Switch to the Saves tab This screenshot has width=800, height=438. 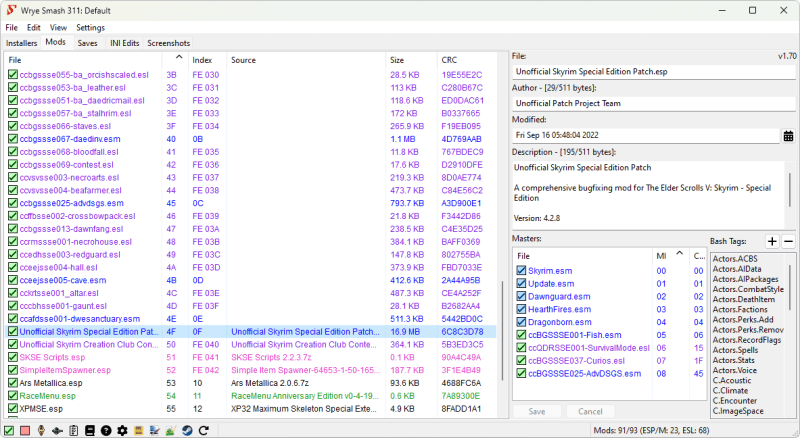87,43
